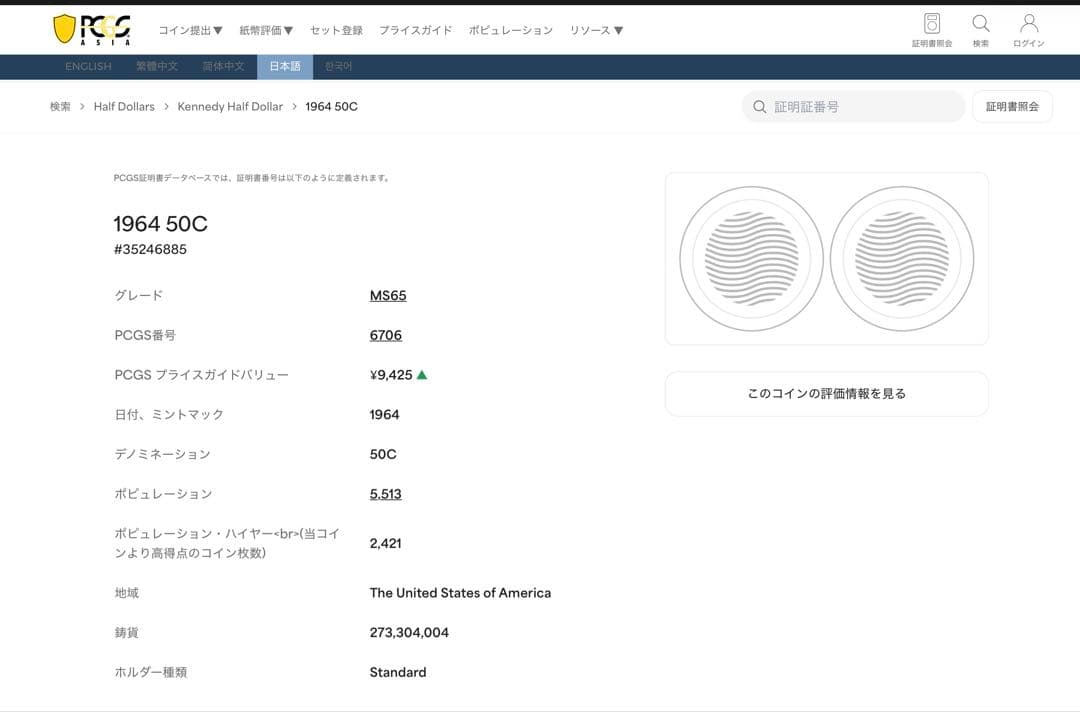Screen dimensions: 1080x712
Task: Focus the 証明証番号 search input field
Action: (x=860, y=107)
